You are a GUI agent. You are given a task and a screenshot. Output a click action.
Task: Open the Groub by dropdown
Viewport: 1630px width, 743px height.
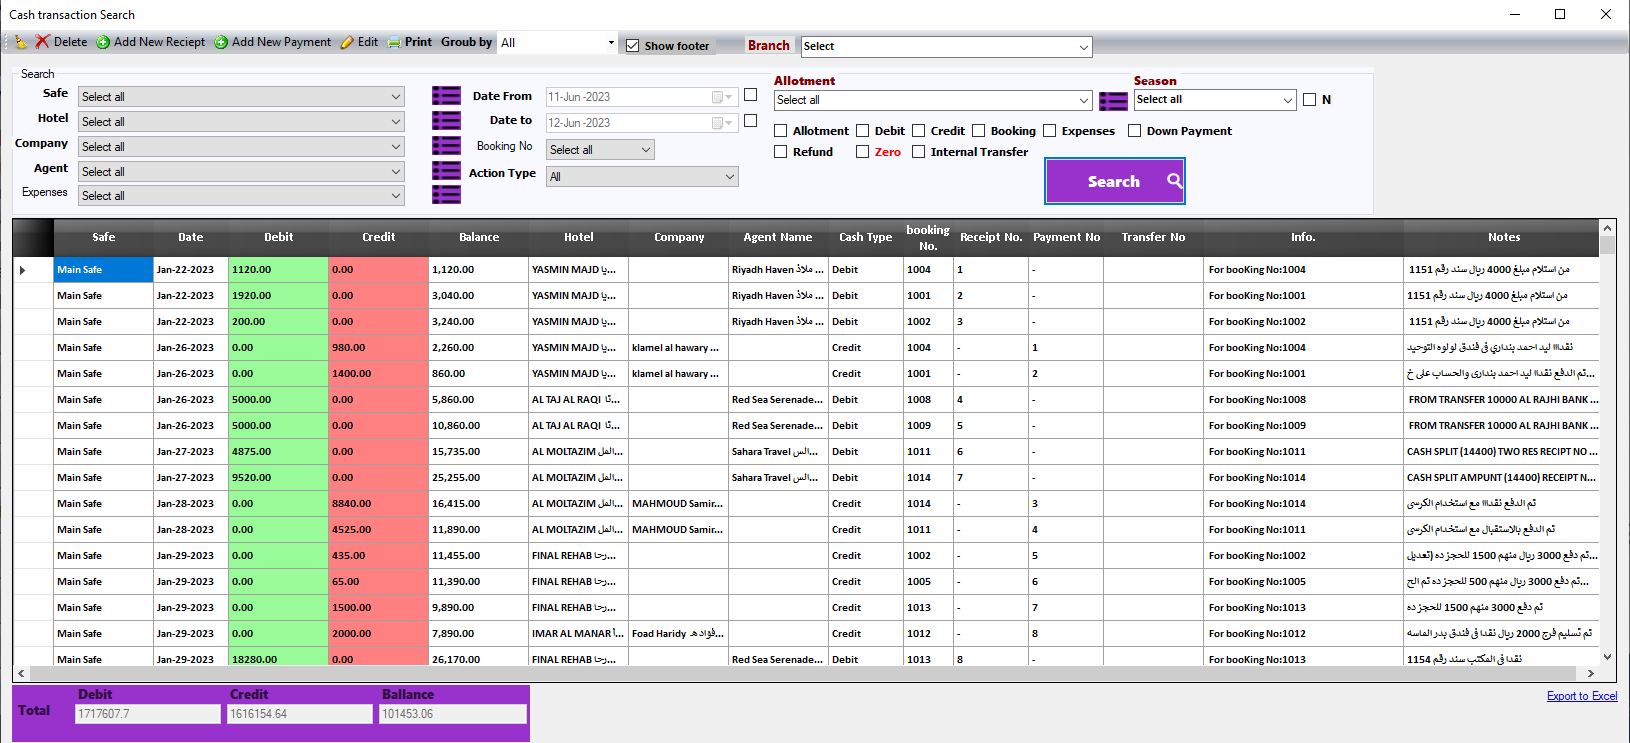click(611, 43)
